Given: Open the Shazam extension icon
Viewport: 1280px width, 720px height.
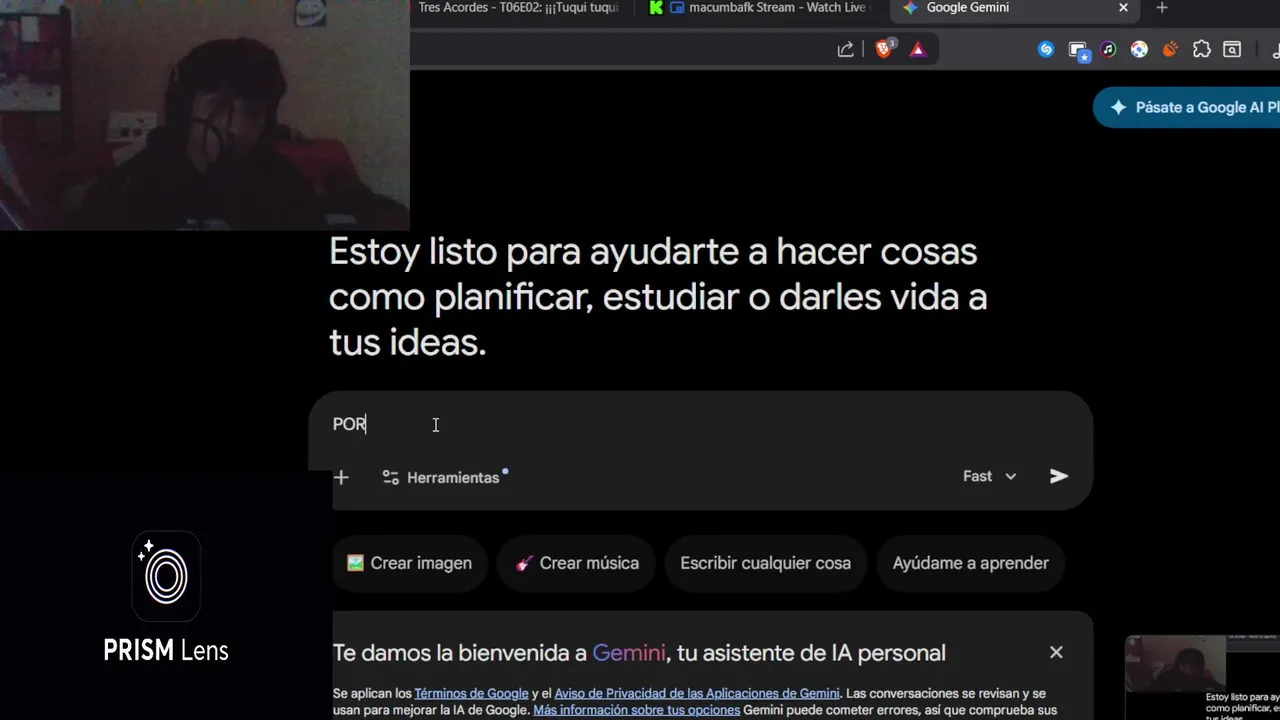Looking at the screenshot, I should (x=1046, y=49).
